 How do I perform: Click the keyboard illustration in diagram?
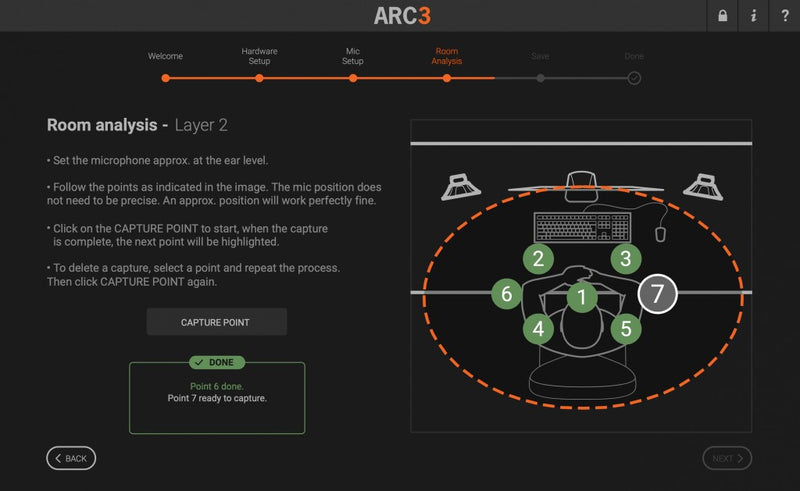tap(582, 227)
